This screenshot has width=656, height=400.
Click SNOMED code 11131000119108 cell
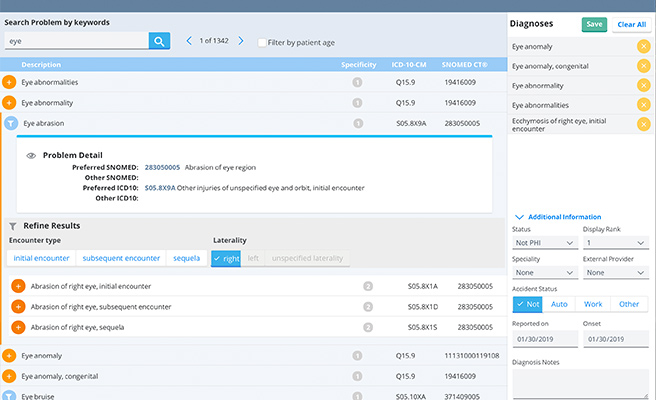(x=472, y=356)
